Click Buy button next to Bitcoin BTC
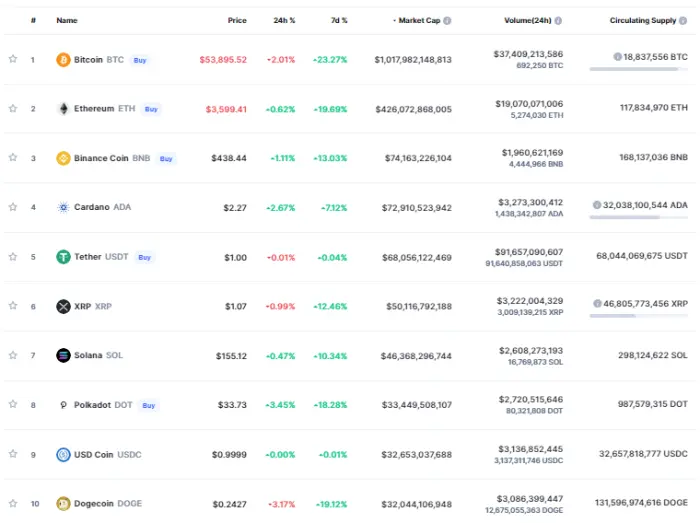Viewport: 700px width, 523px height. 140,60
